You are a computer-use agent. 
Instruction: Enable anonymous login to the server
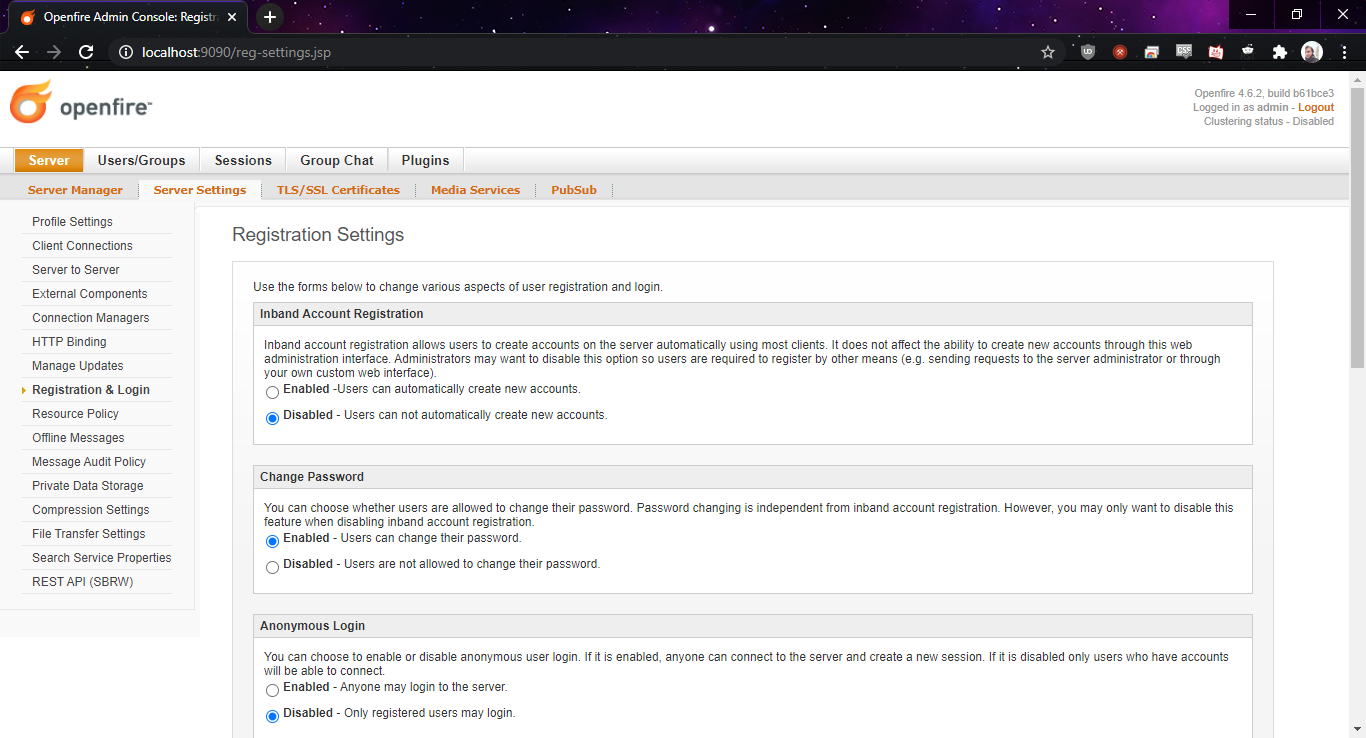[x=272, y=691]
